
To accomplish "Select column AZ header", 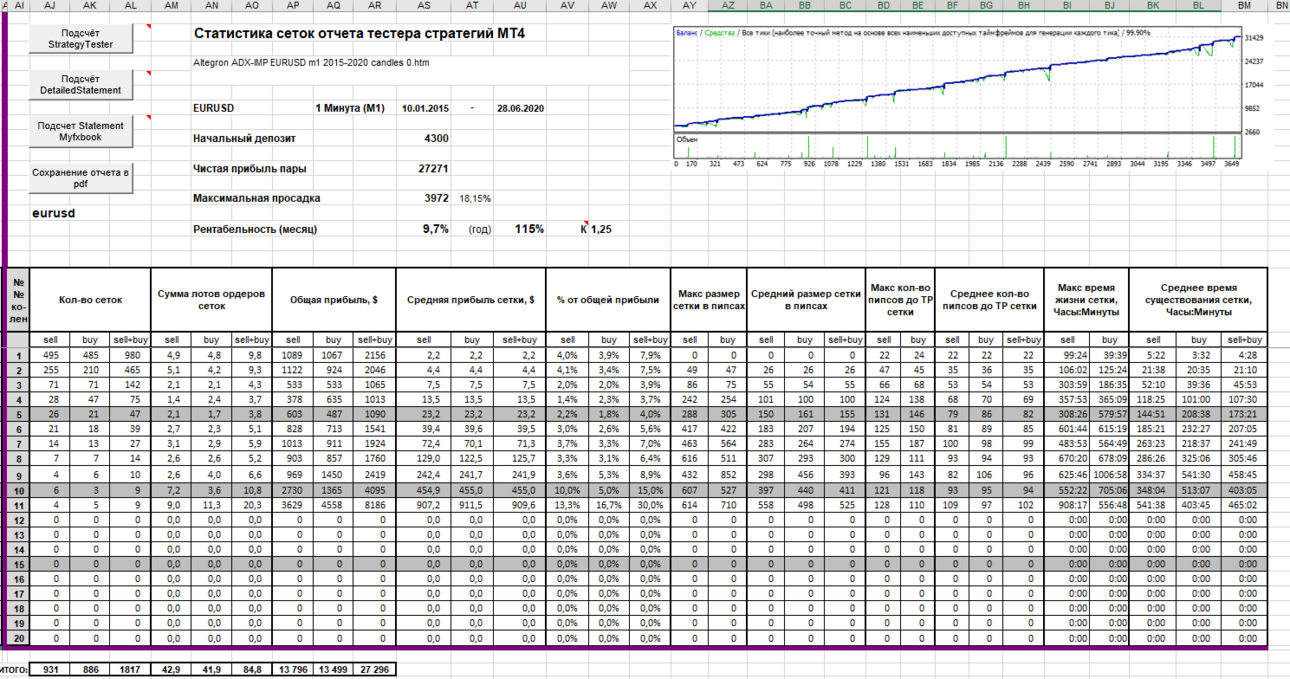I will [728, 6].
